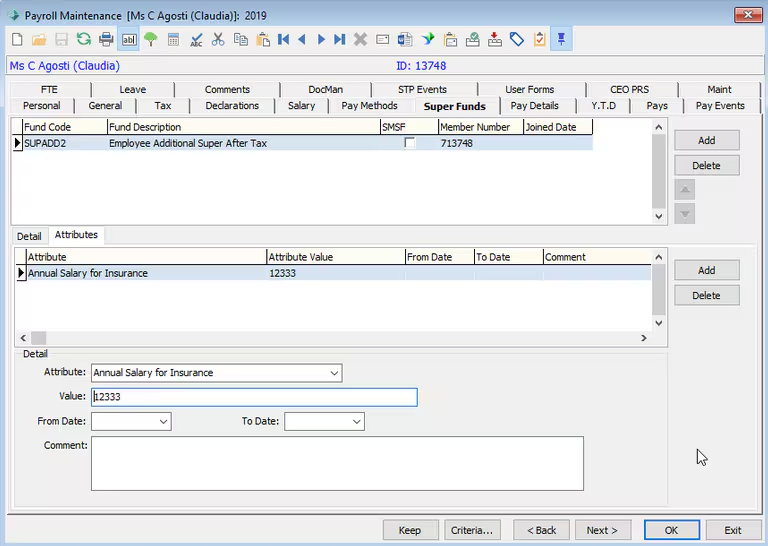Open the Attribute dropdown list

[x=334, y=373]
